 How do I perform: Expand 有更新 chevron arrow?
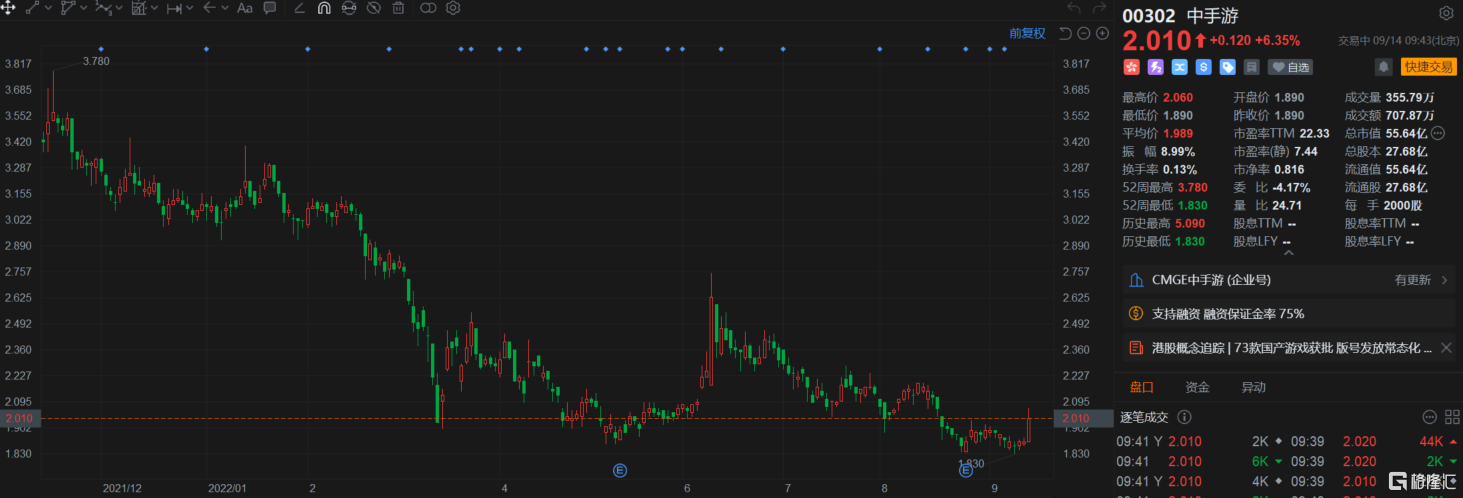coord(1445,280)
